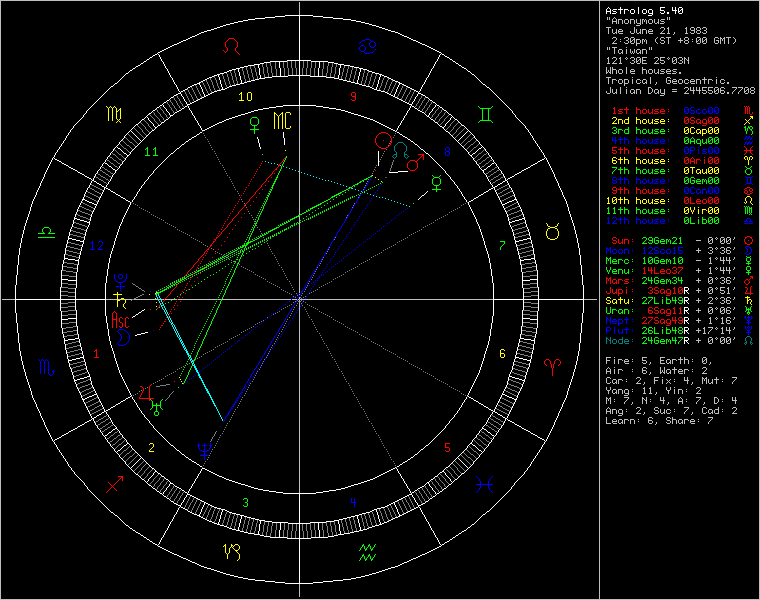Screen dimensions: 760x600
Task: Click the yellow MC label in the chart
Action: (x=282, y=121)
